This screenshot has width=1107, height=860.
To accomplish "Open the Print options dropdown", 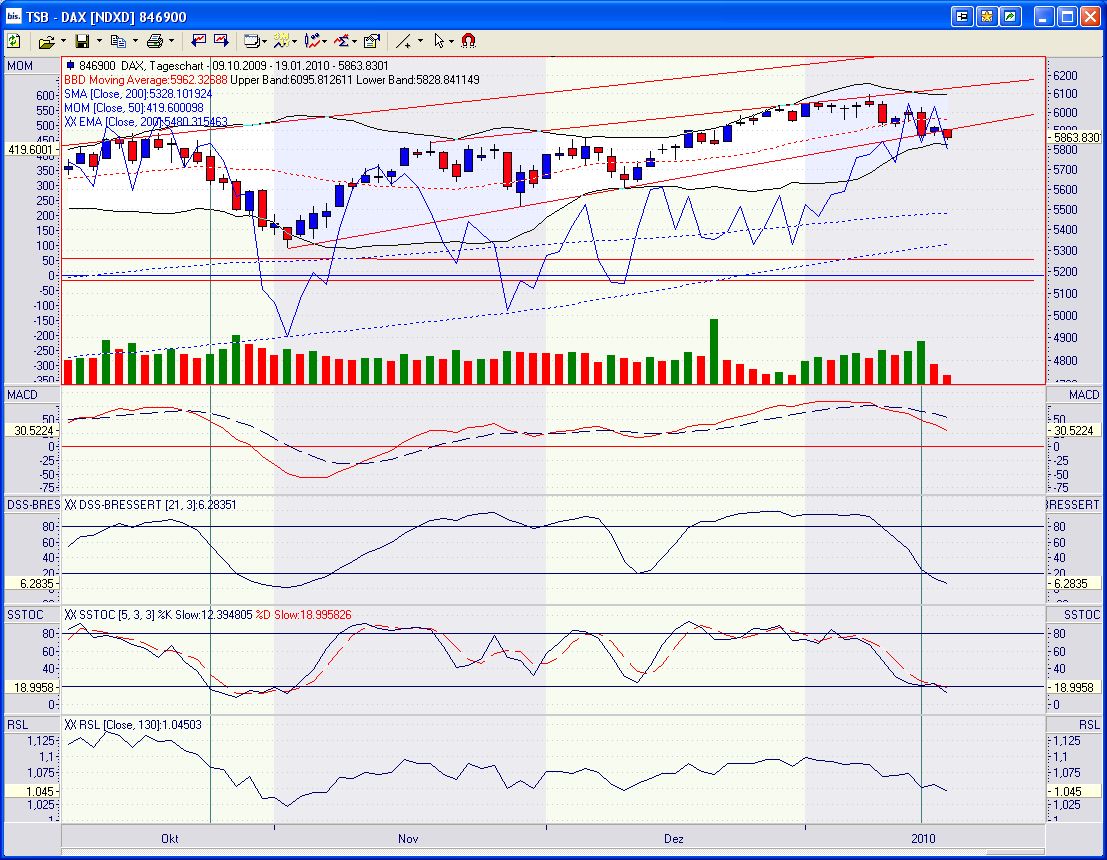I will [171, 41].
